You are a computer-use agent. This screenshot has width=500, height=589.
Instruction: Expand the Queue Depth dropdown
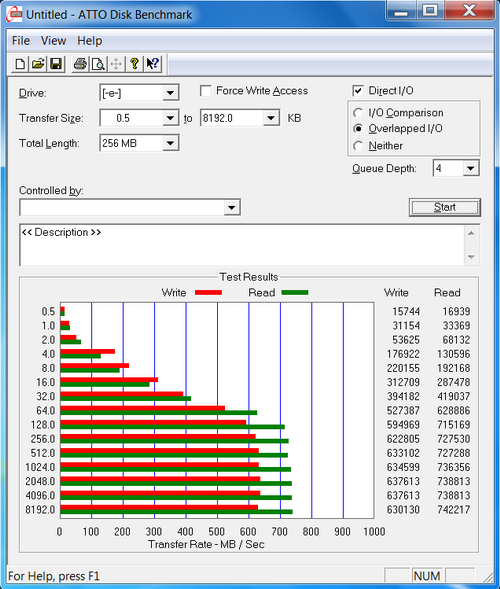(471, 168)
